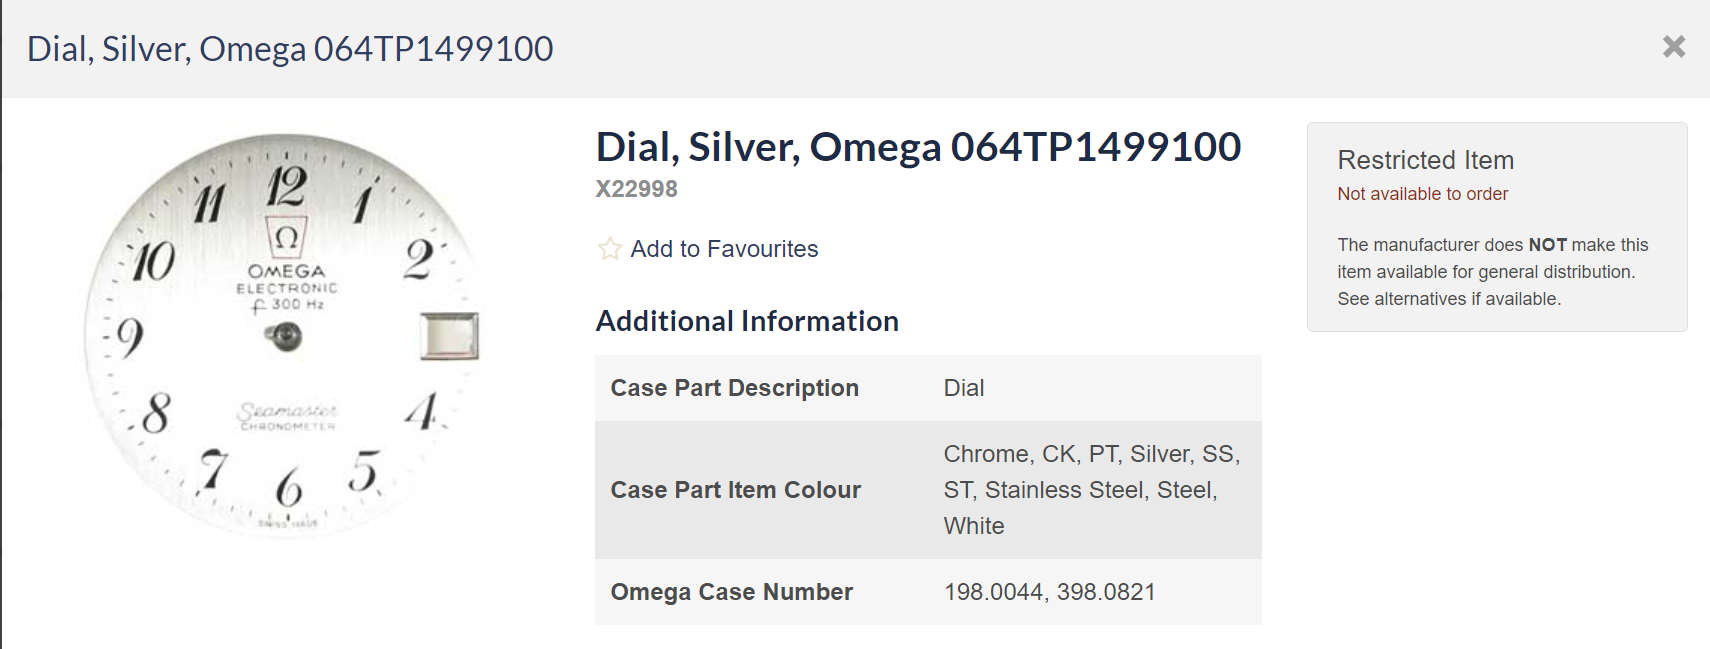Click the popup header title text
Viewport: 1710px width, 649px height.
point(290,49)
